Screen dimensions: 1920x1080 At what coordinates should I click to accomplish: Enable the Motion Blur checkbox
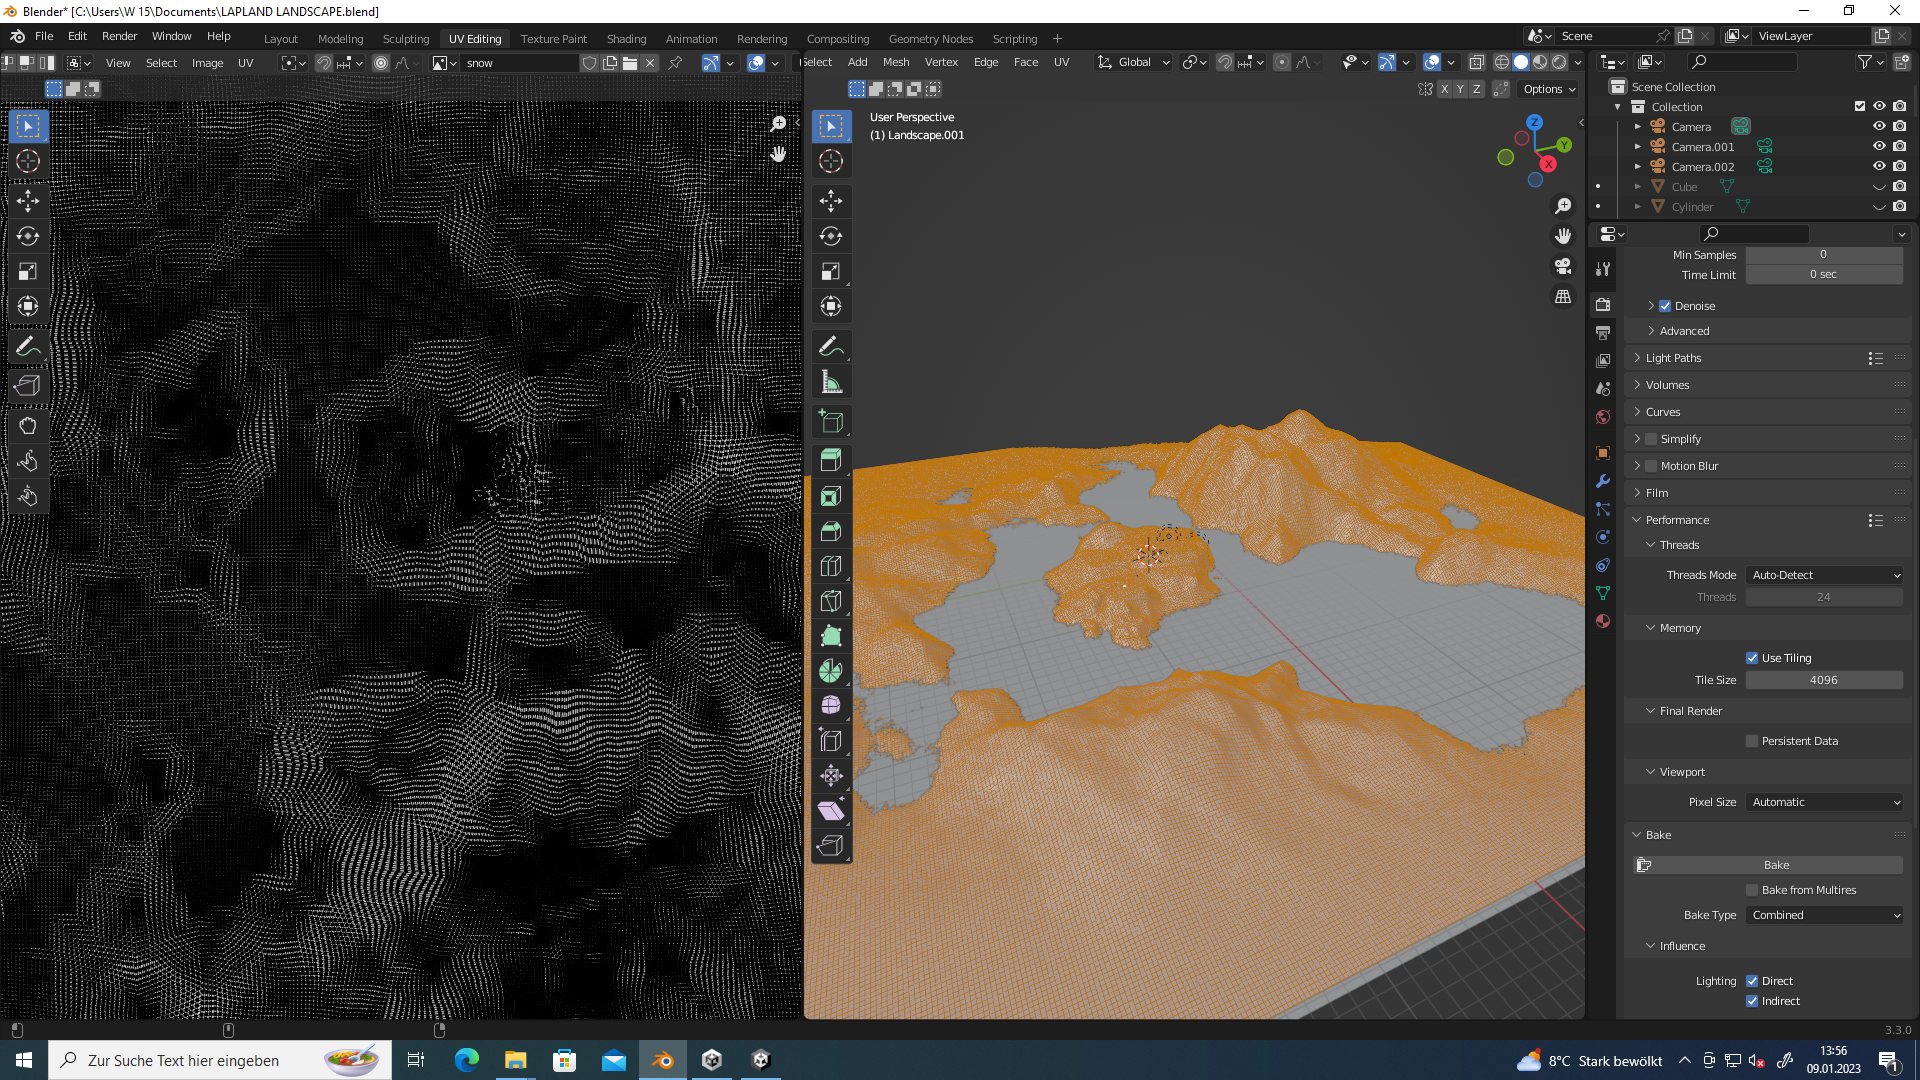(1652, 466)
